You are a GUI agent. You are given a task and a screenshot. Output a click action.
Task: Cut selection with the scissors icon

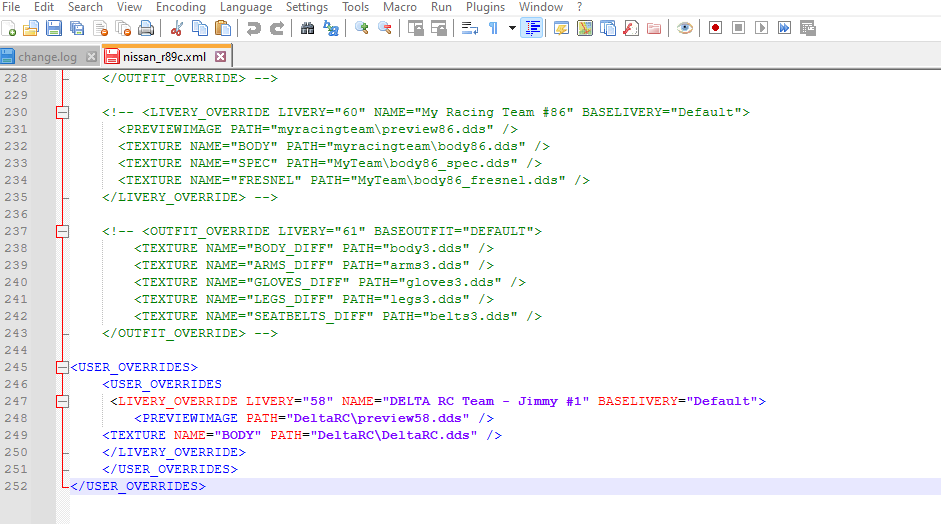[176, 28]
